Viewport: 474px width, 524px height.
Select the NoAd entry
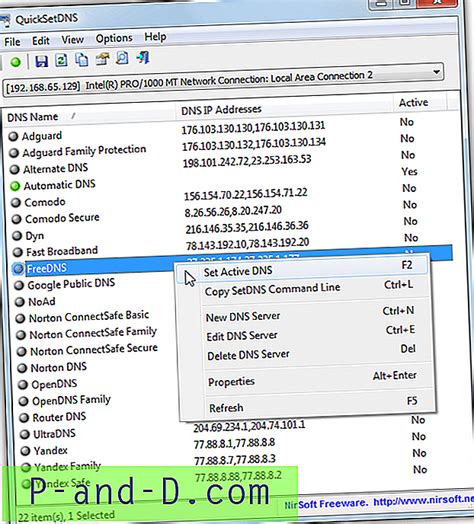tap(42, 302)
